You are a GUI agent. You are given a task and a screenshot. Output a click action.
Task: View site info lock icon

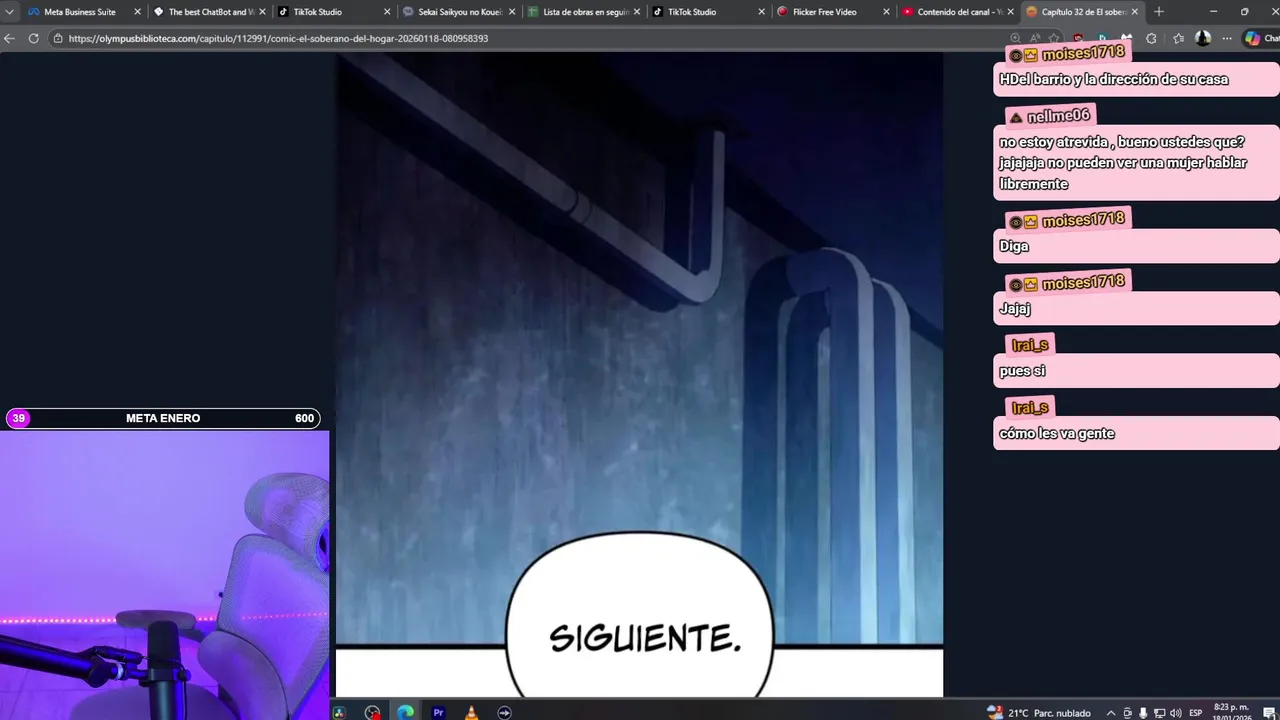[x=59, y=38]
